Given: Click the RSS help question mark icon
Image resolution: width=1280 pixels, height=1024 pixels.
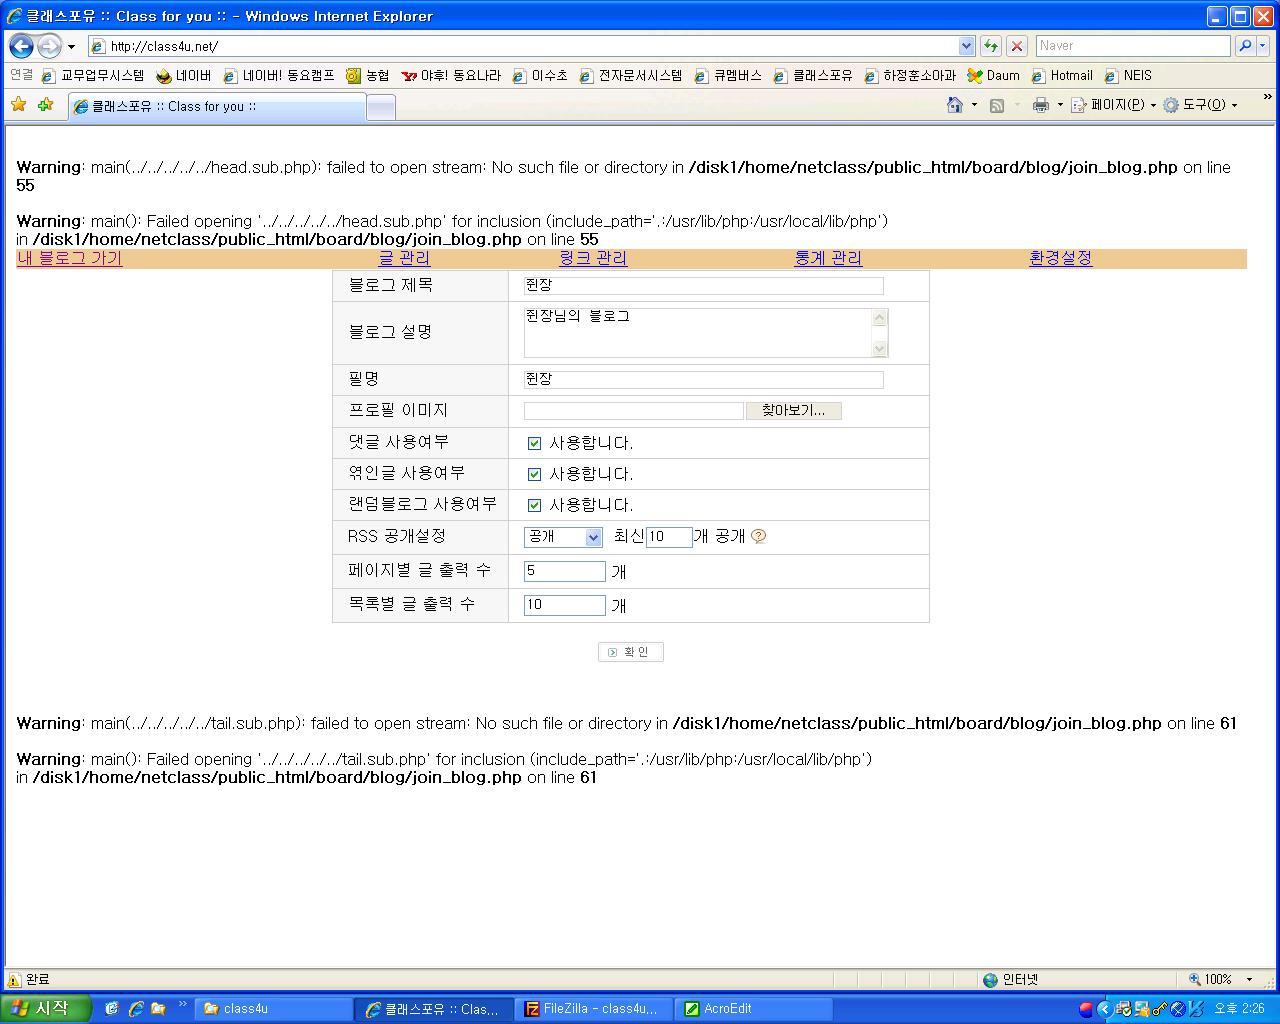Looking at the screenshot, I should tap(758, 536).
